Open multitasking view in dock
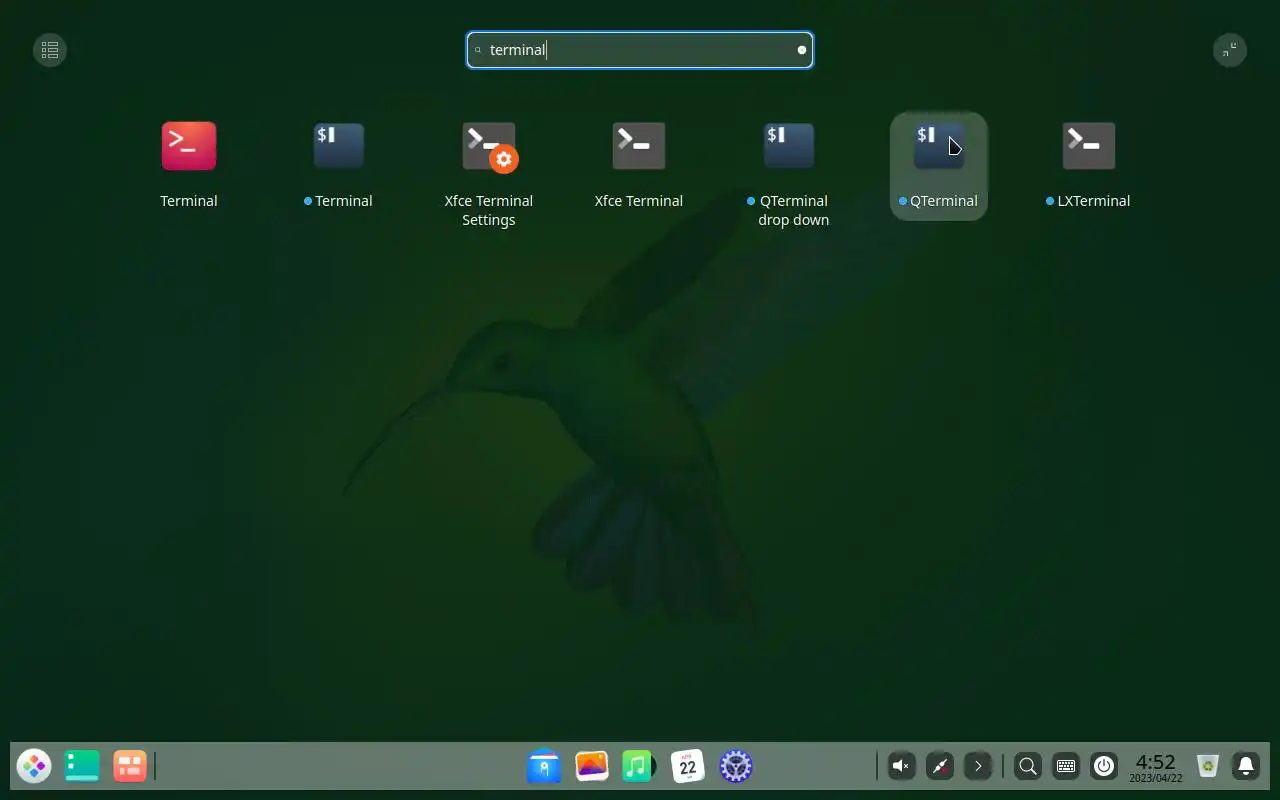The image size is (1280, 800). pyautogui.click(x=130, y=767)
